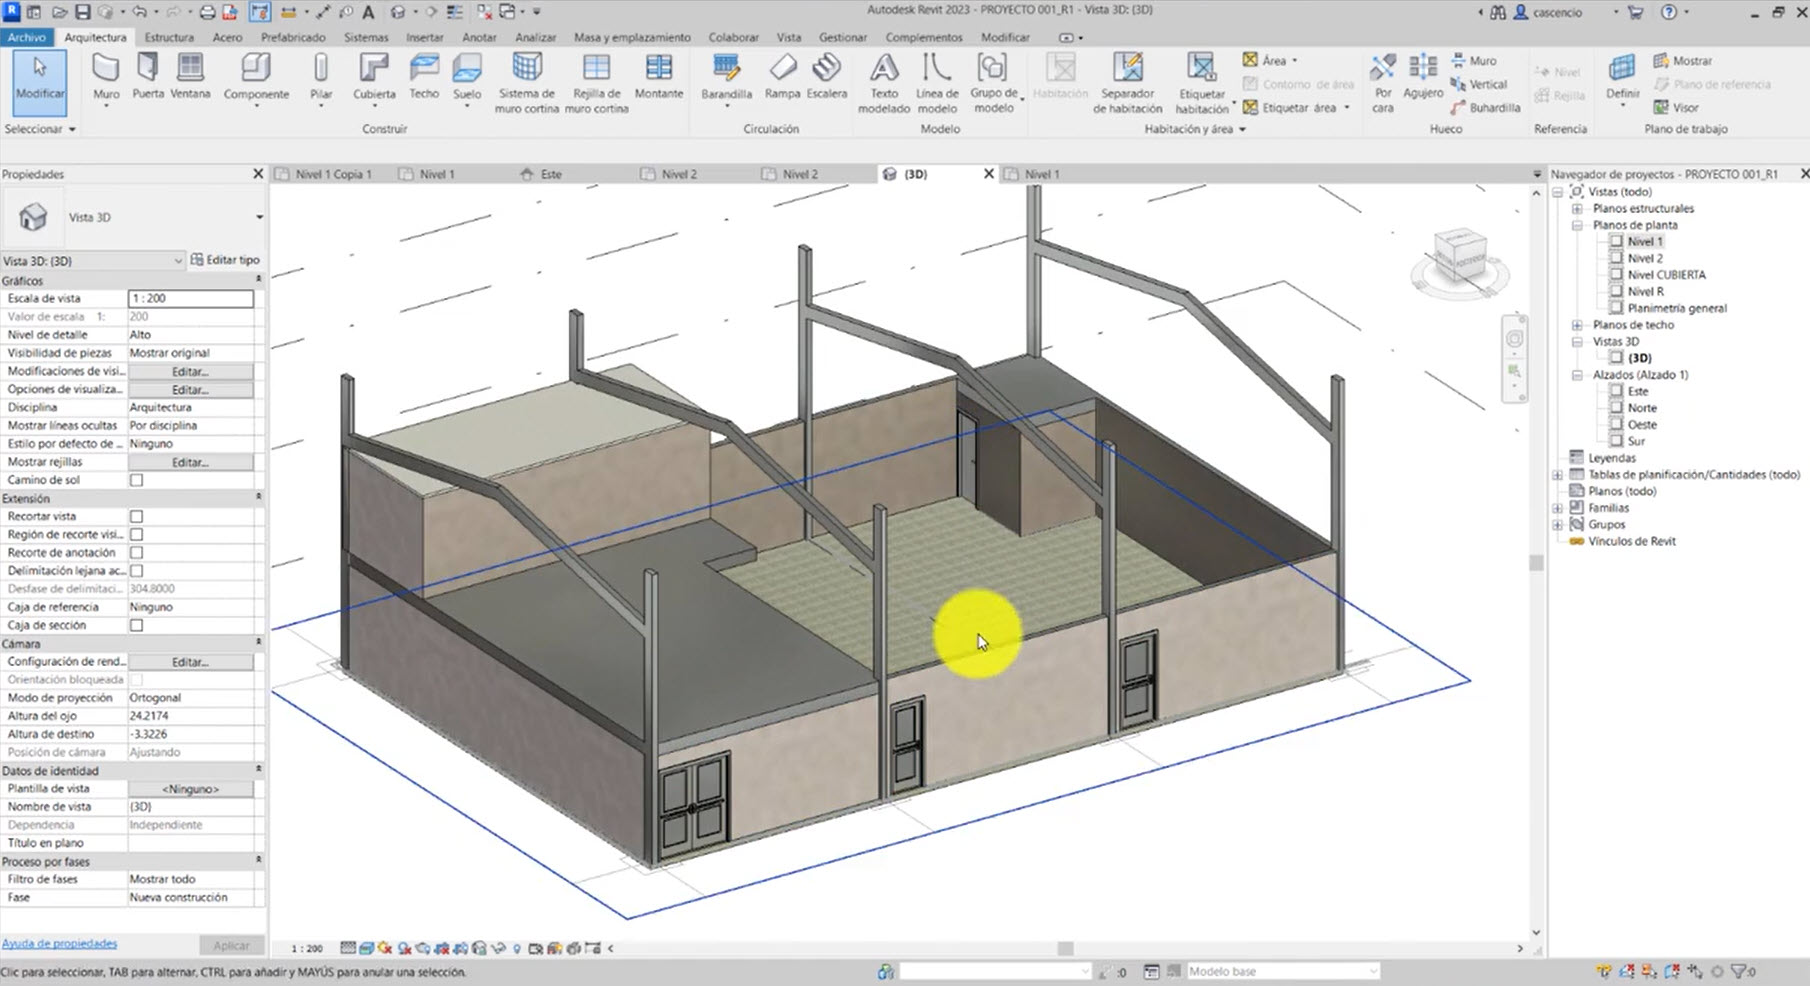Open the Vista 3D type selector dropdown

[x=259, y=217]
